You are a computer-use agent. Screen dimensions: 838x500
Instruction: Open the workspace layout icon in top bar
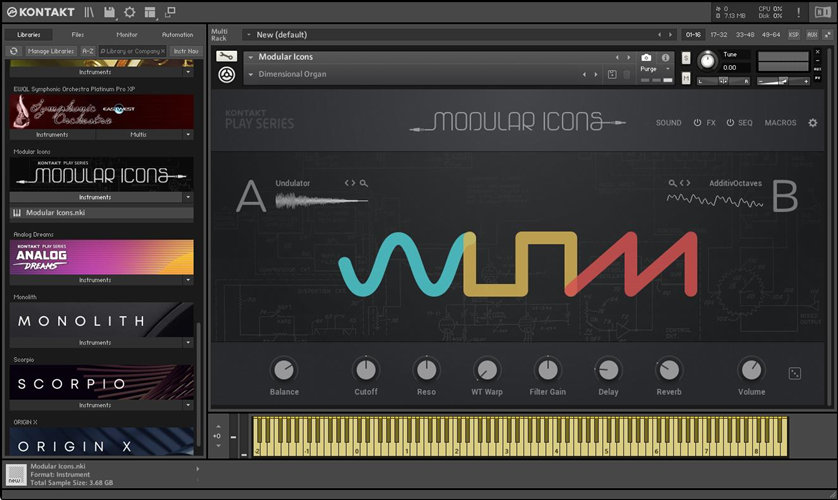pyautogui.click(x=150, y=12)
